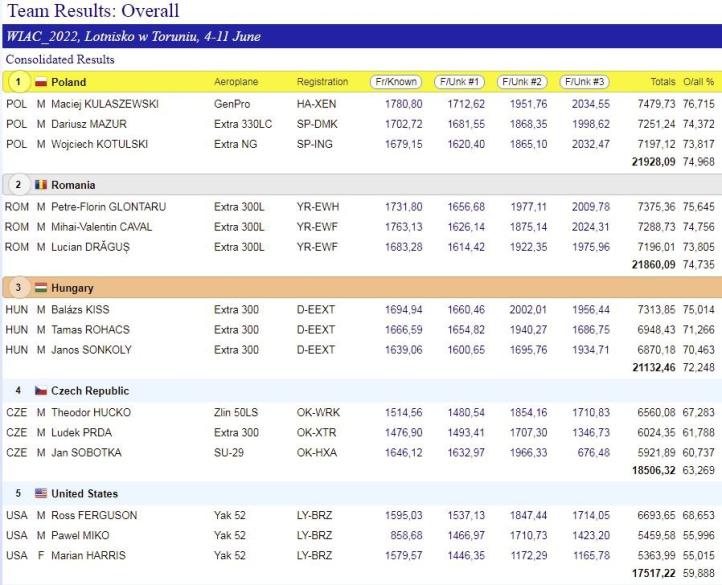Click Romania team total 21860,09

(x=653, y=265)
